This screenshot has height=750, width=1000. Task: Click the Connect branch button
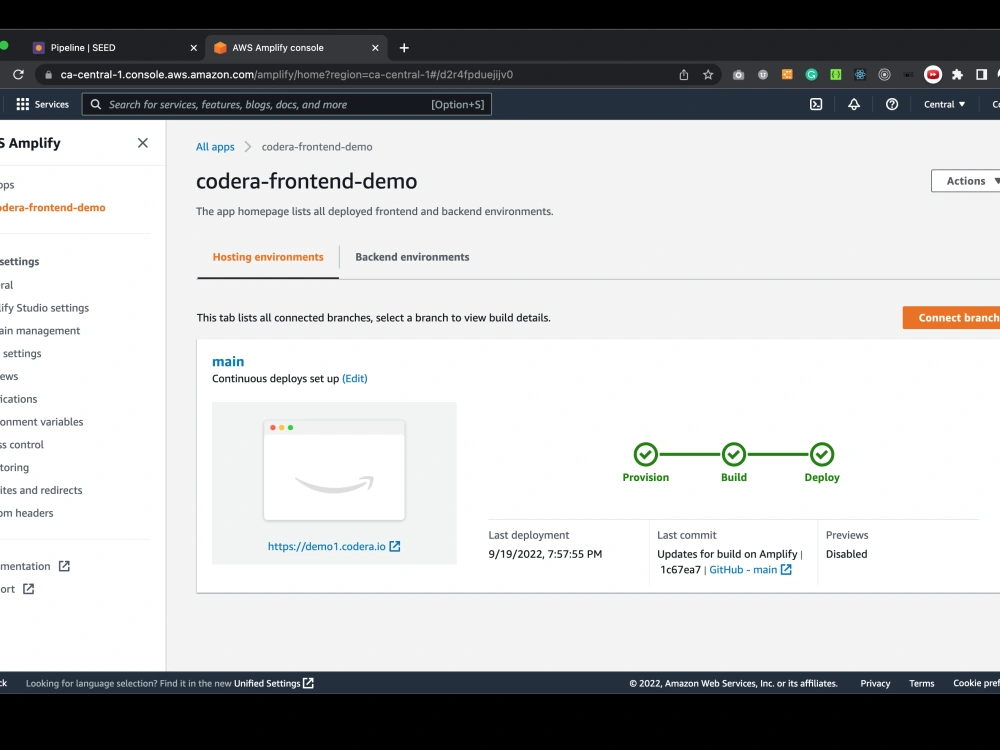[x=952, y=318]
